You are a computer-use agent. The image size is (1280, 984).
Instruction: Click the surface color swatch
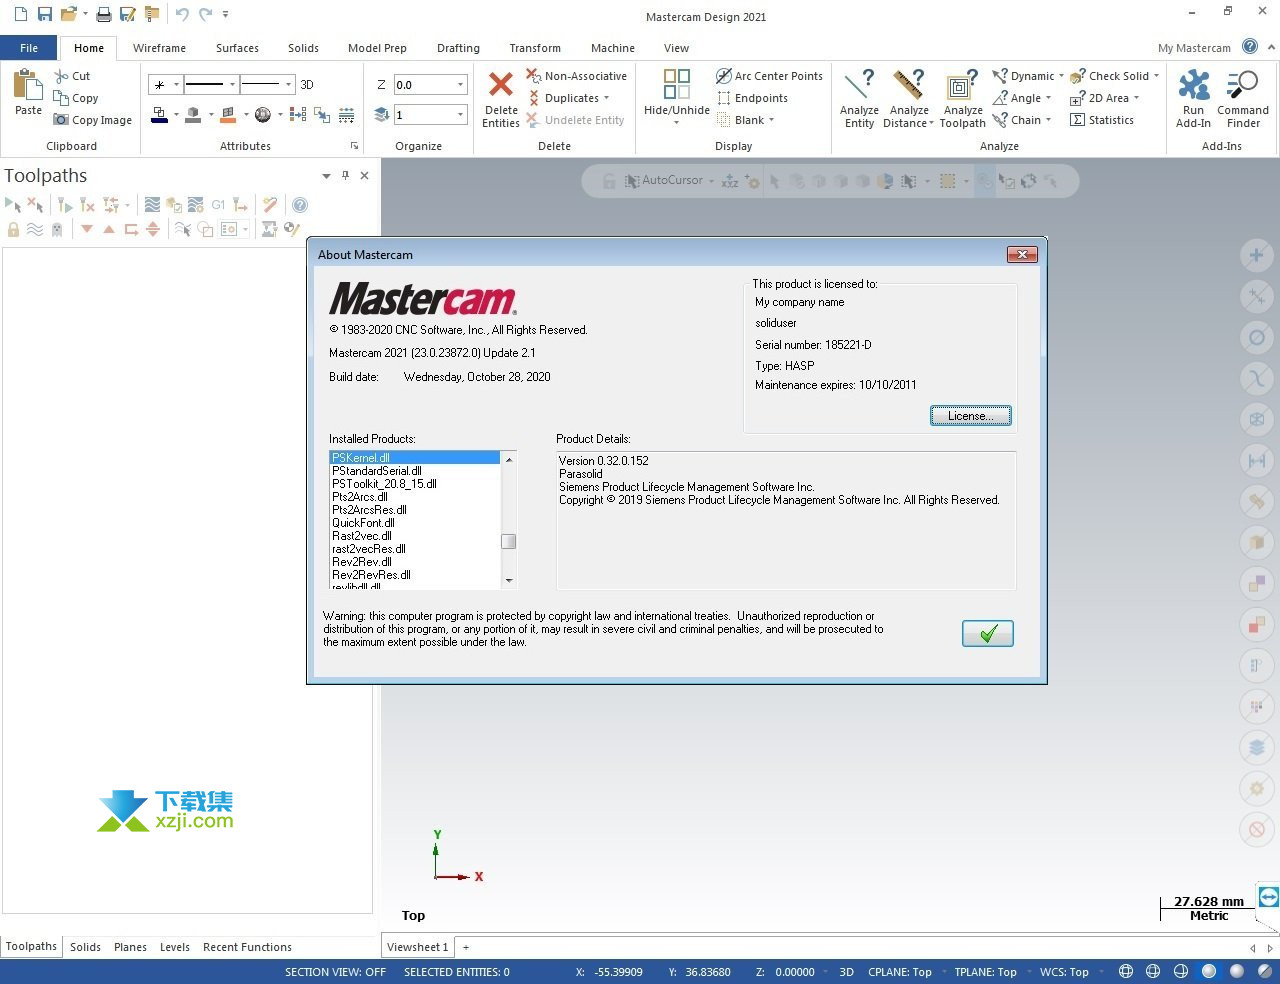pyautogui.click(x=228, y=115)
